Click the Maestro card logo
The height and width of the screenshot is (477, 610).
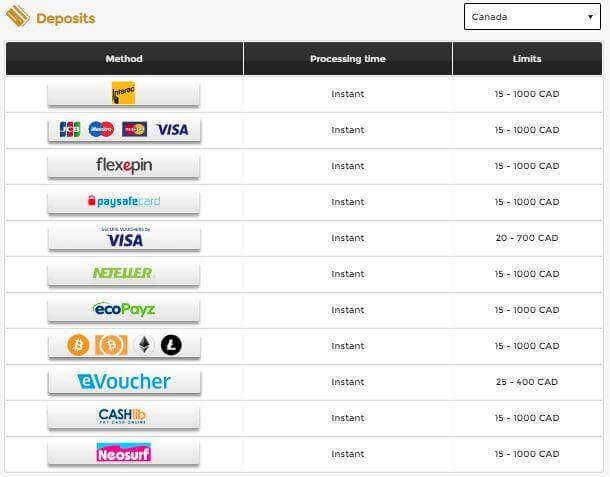click(x=101, y=129)
